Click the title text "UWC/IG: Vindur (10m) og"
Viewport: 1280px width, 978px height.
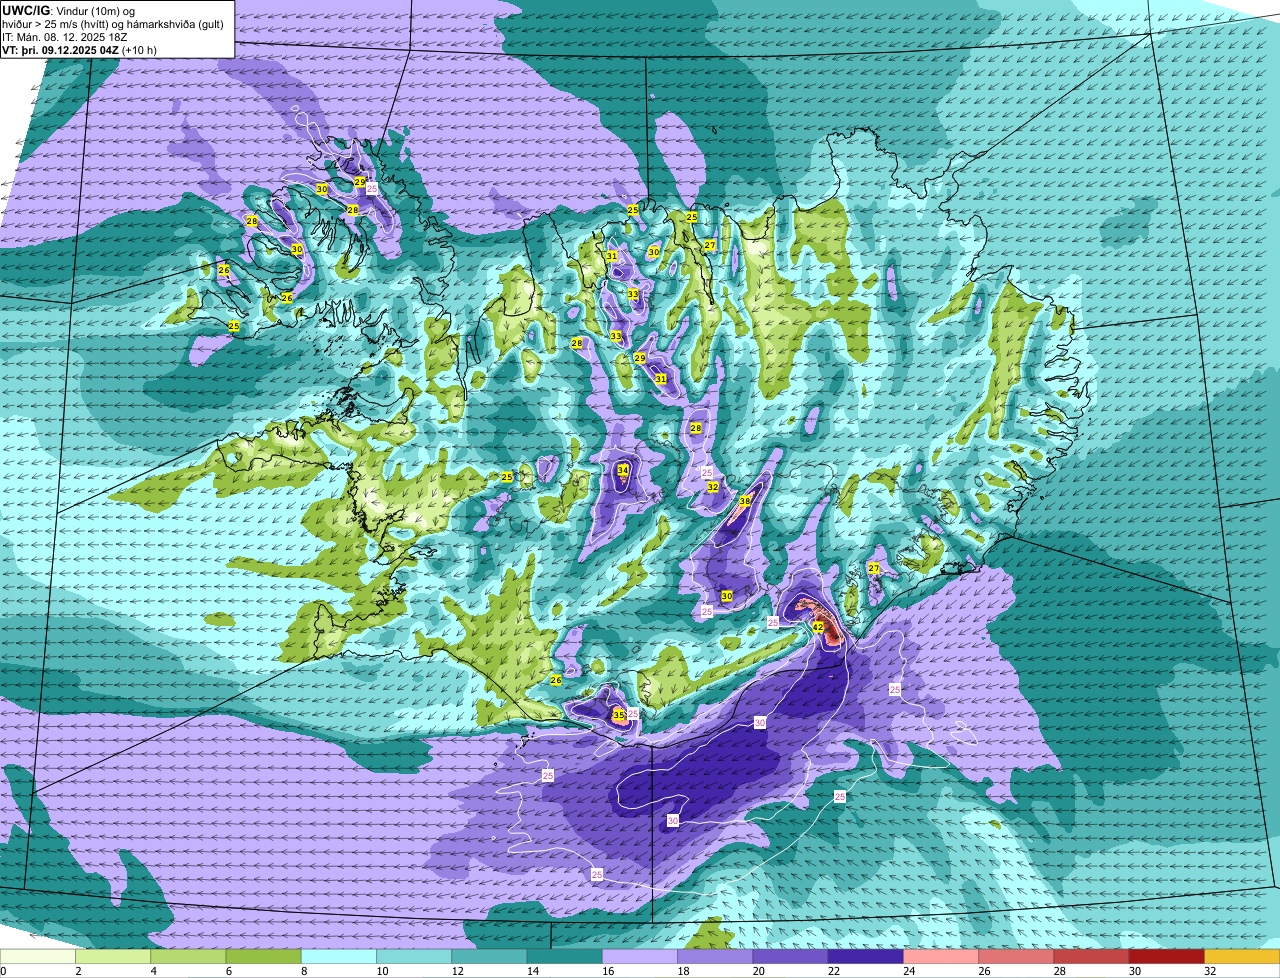[68, 10]
